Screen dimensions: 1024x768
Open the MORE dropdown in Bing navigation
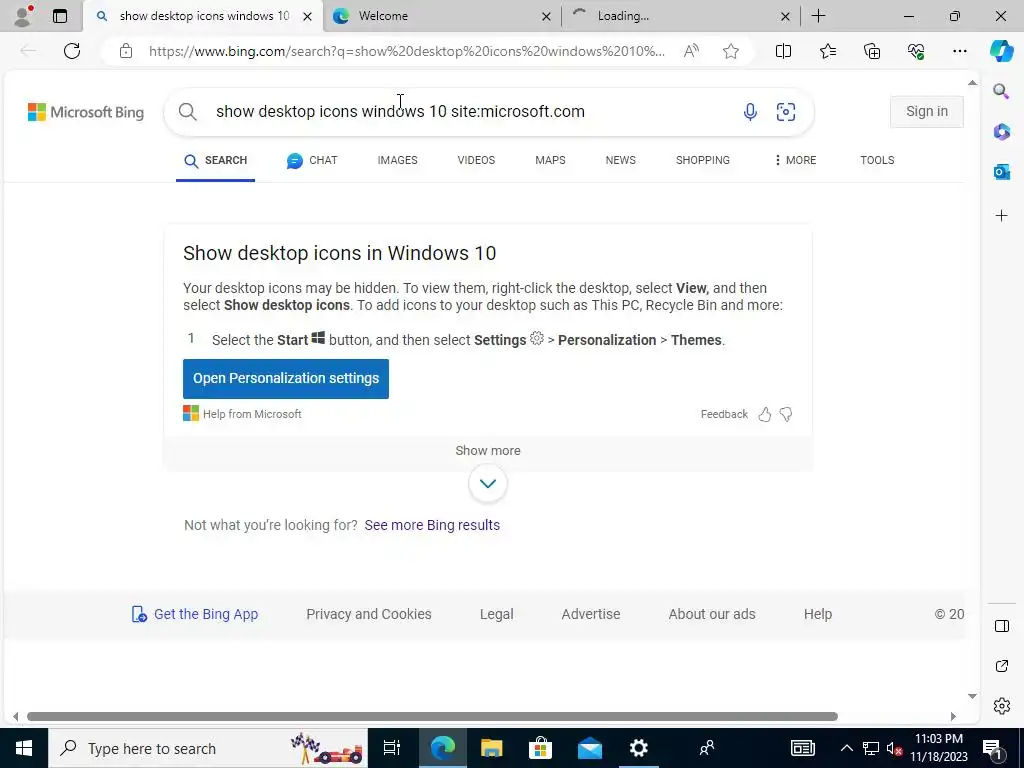tap(795, 160)
